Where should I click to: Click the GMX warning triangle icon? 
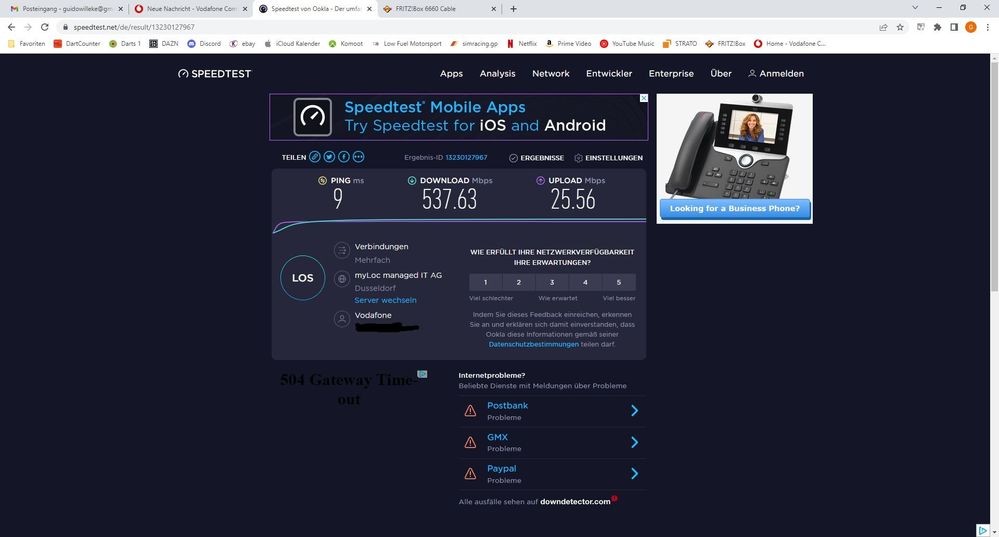coord(470,442)
